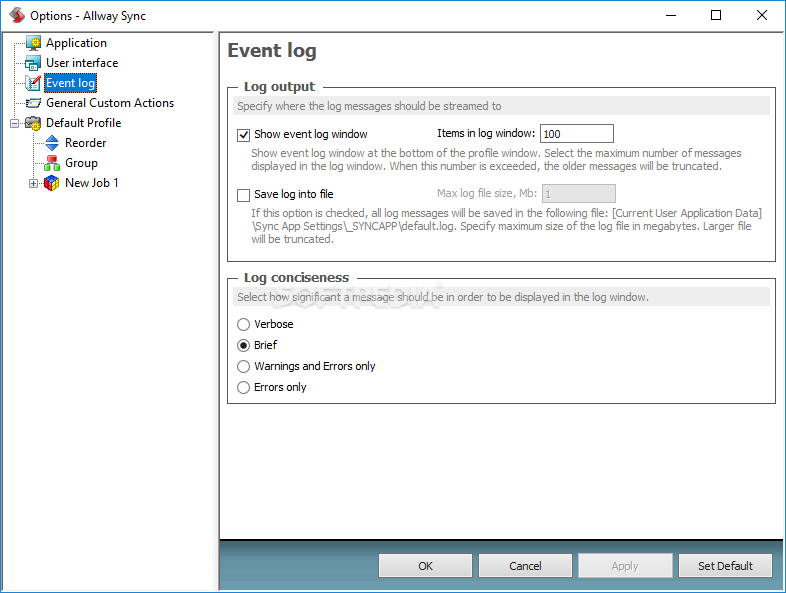Select the Errors only option
The image size is (786, 593).
pos(244,388)
